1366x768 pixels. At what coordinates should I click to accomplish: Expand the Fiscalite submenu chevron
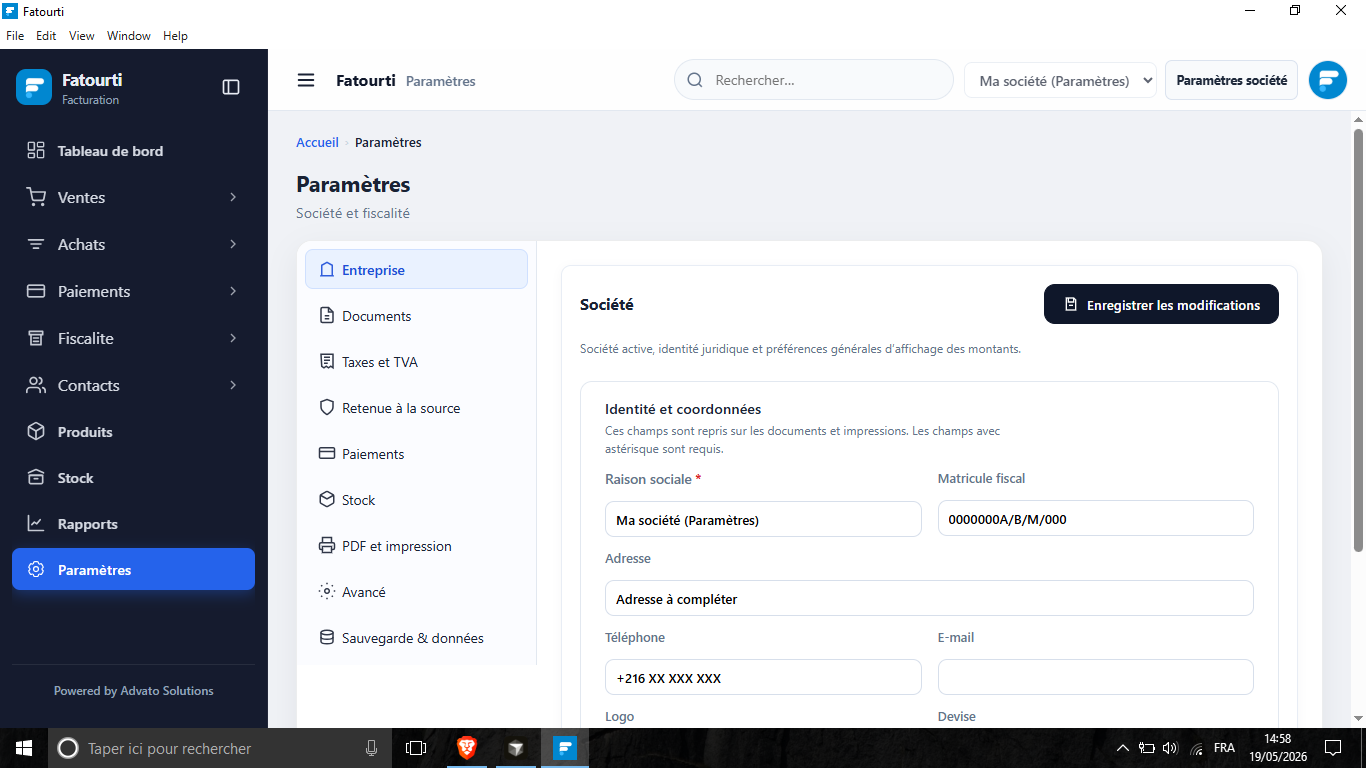(x=233, y=338)
